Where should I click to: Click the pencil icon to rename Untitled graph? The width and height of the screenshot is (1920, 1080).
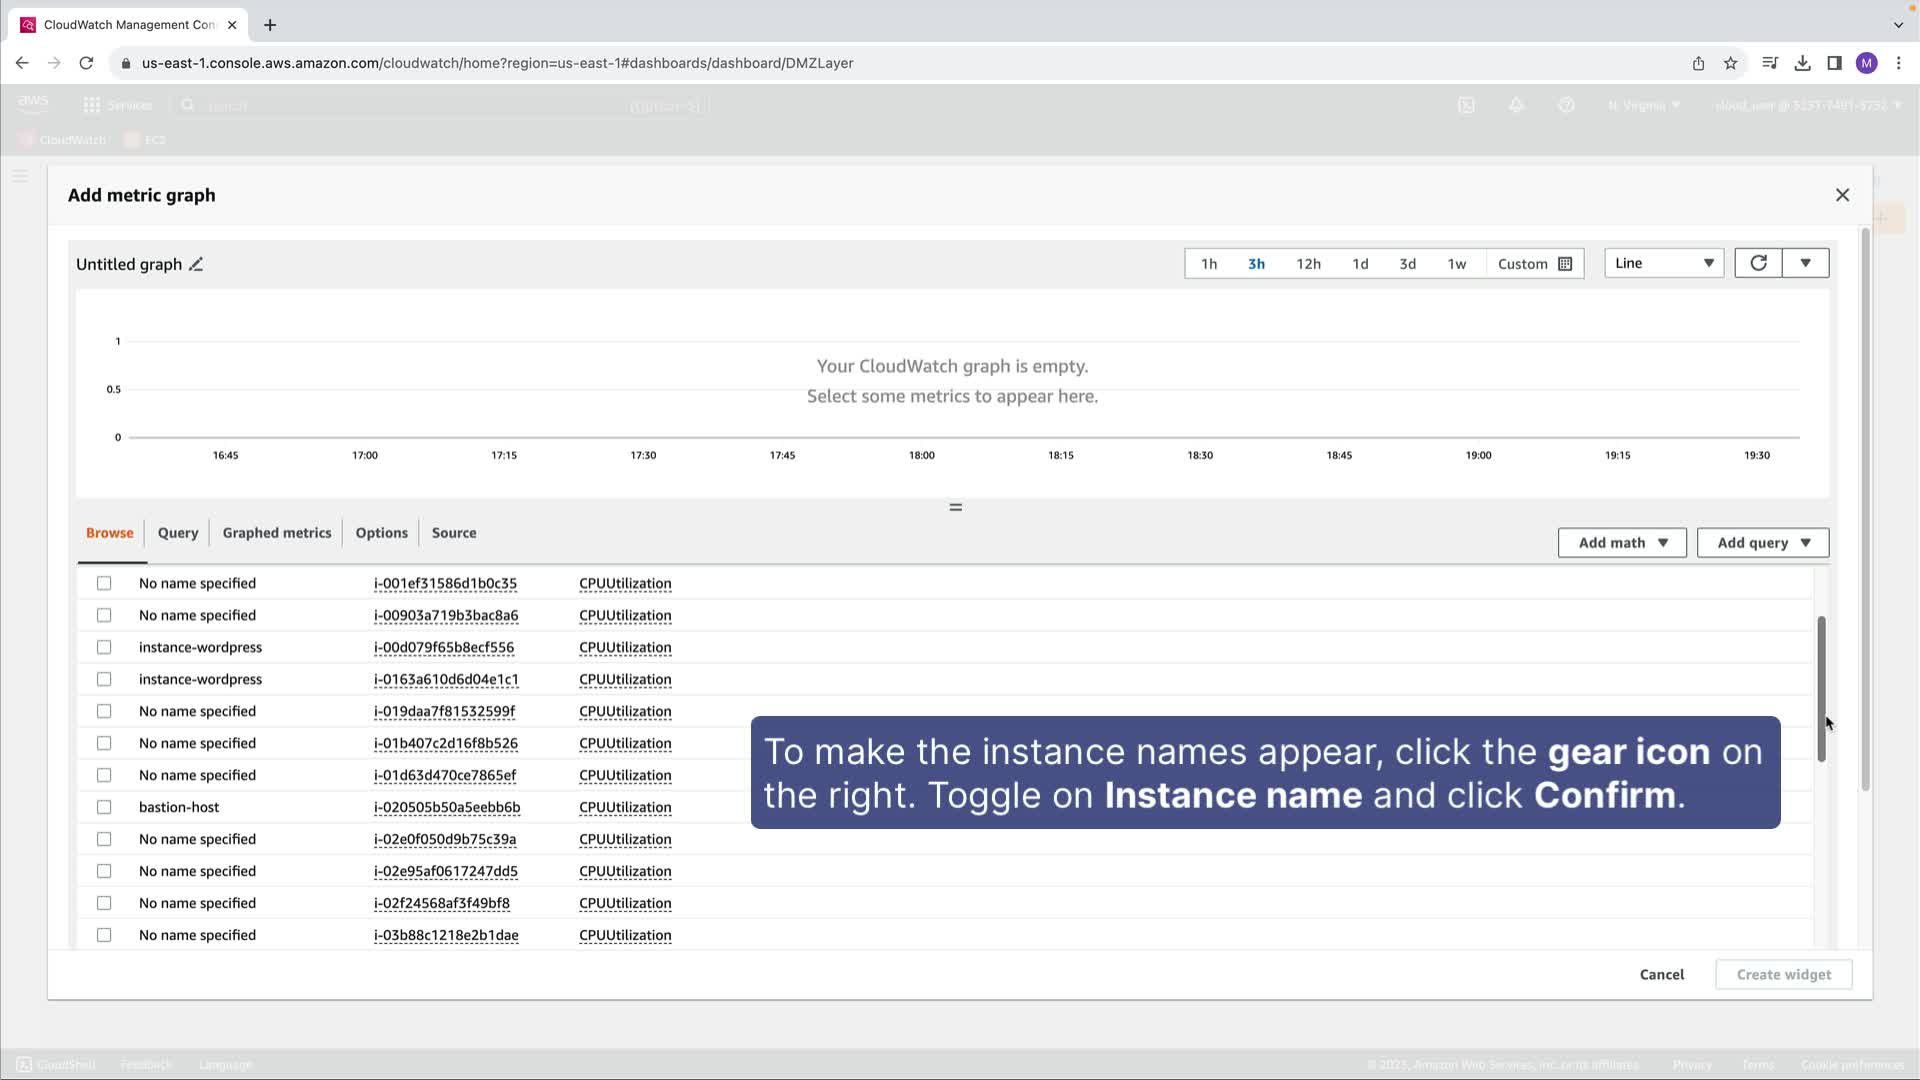click(x=196, y=265)
